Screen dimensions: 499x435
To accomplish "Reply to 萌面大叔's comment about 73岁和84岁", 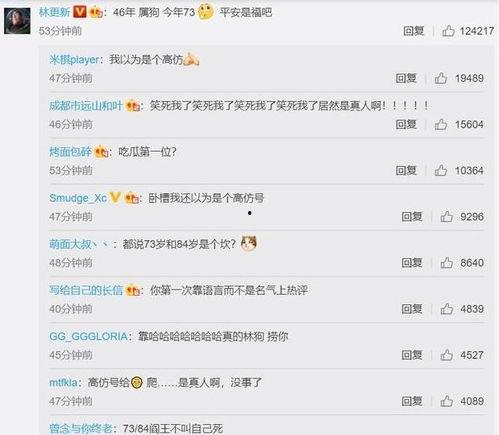I will pyautogui.click(x=412, y=263).
